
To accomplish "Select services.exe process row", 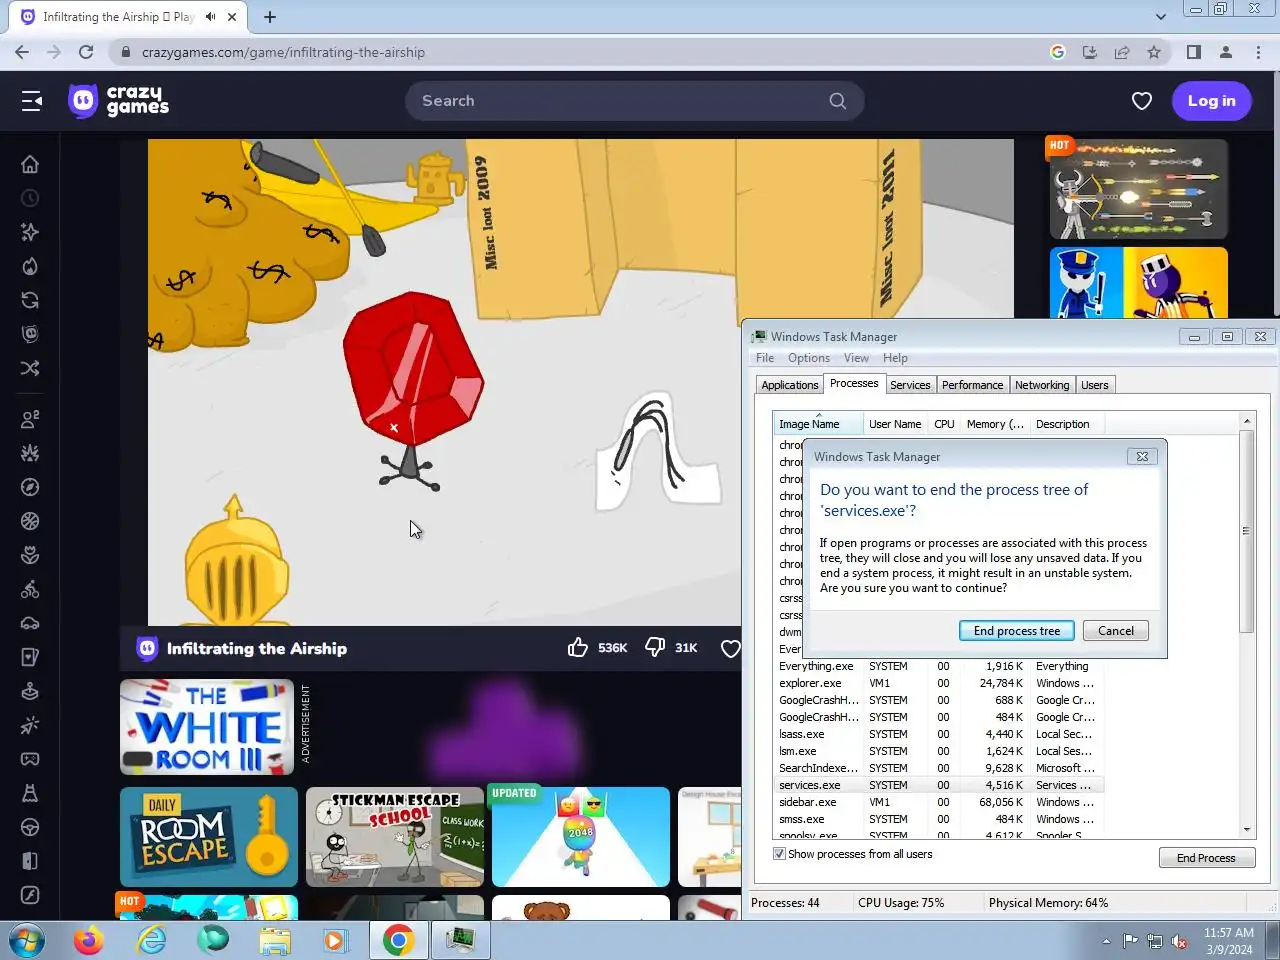I will pyautogui.click(x=938, y=785).
